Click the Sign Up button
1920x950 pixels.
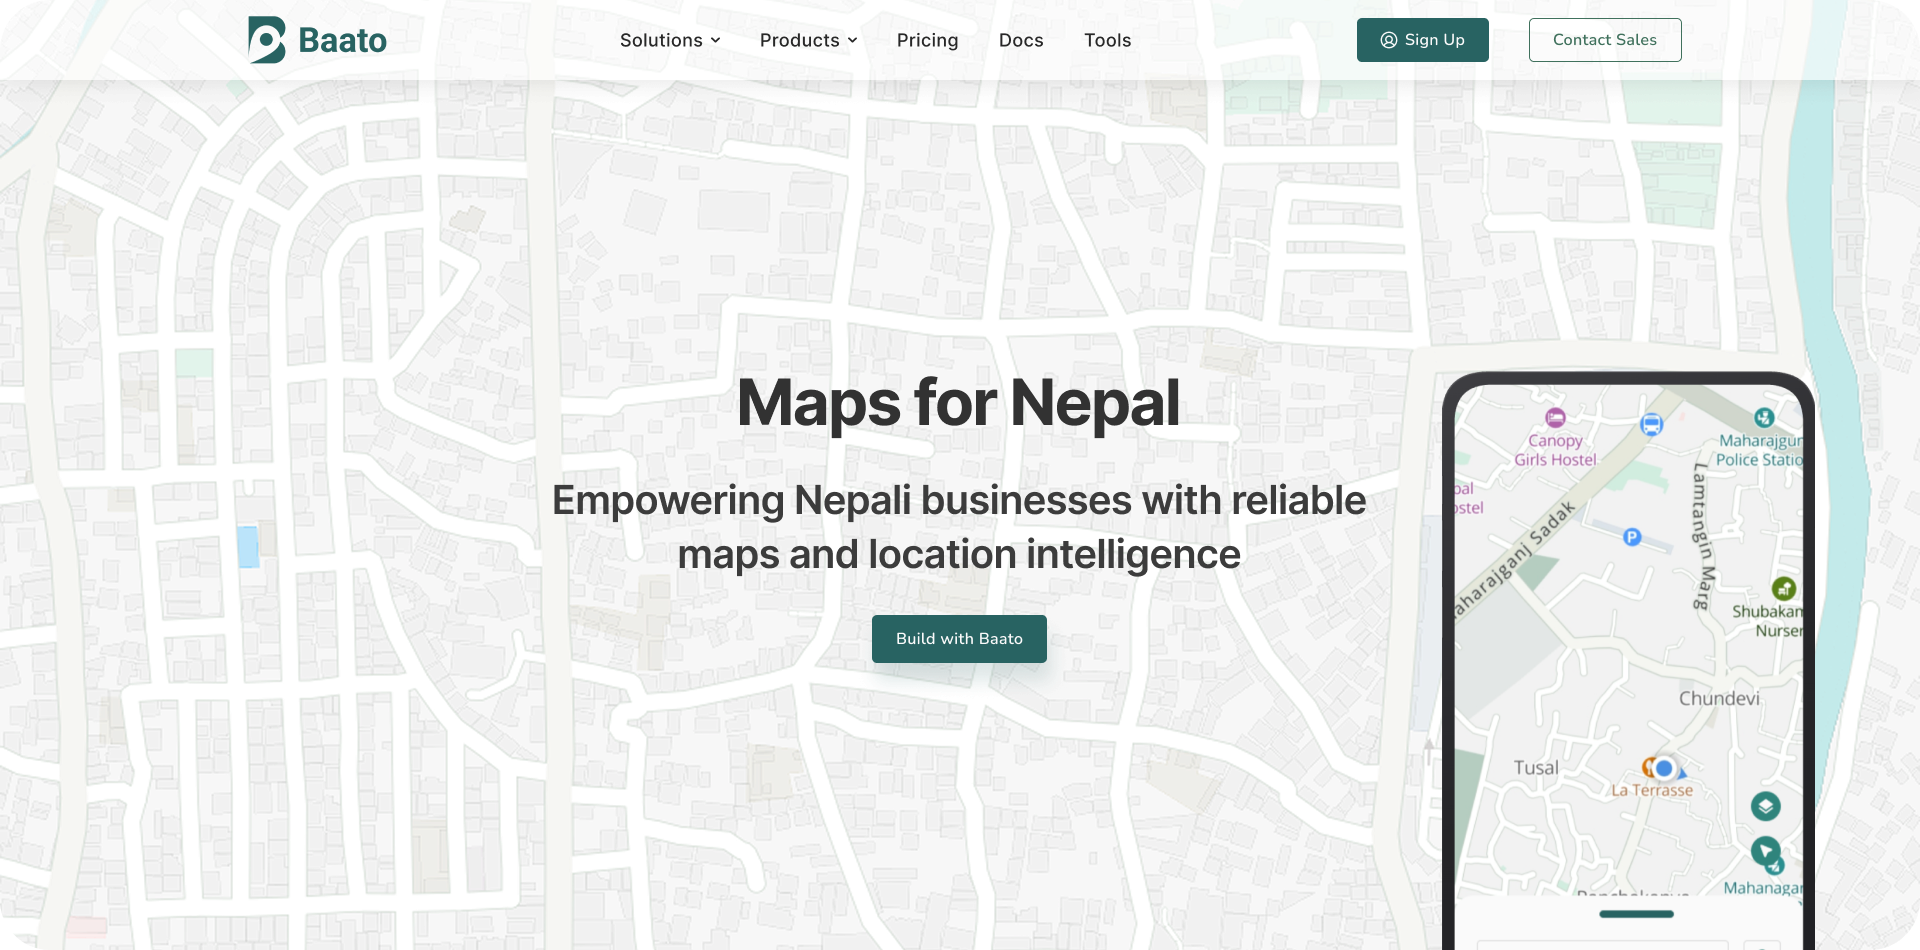pos(1422,40)
